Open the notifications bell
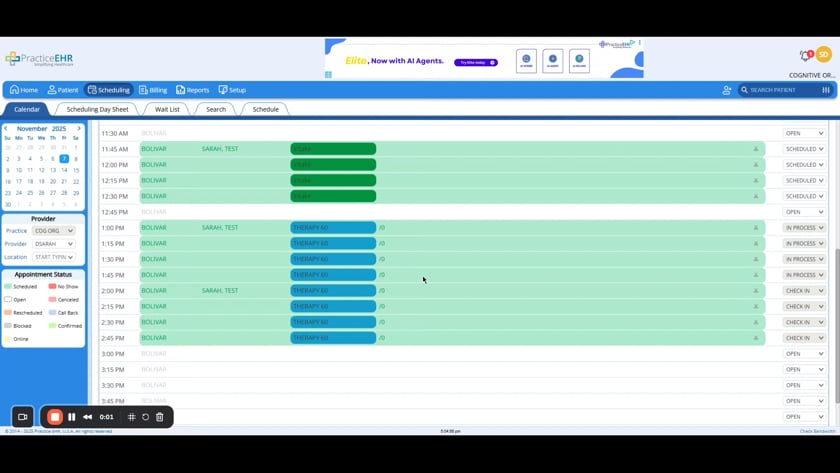 [x=805, y=55]
